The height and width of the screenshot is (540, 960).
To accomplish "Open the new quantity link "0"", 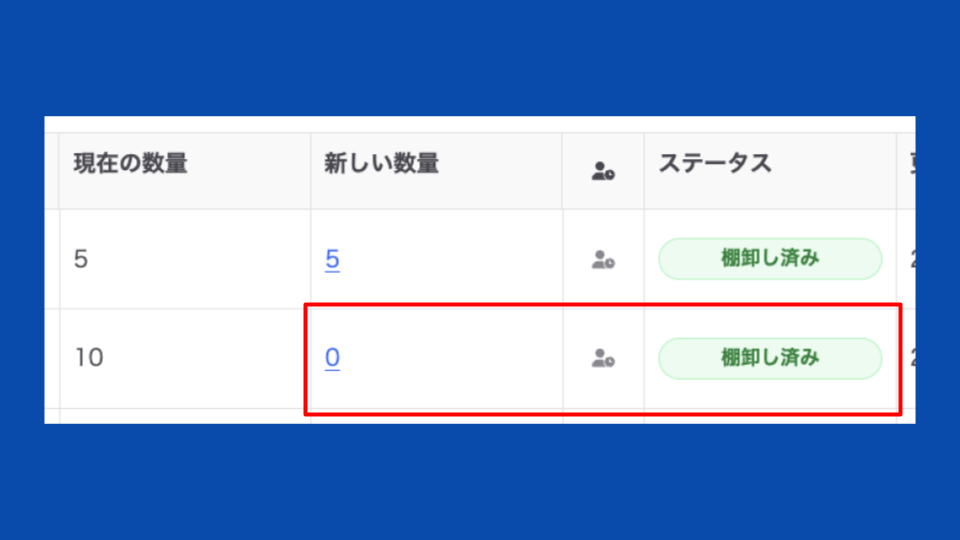I will click(332, 358).
